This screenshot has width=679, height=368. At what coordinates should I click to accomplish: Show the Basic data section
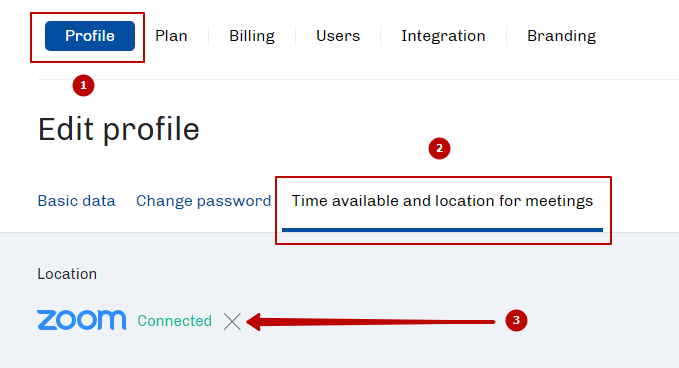point(76,201)
